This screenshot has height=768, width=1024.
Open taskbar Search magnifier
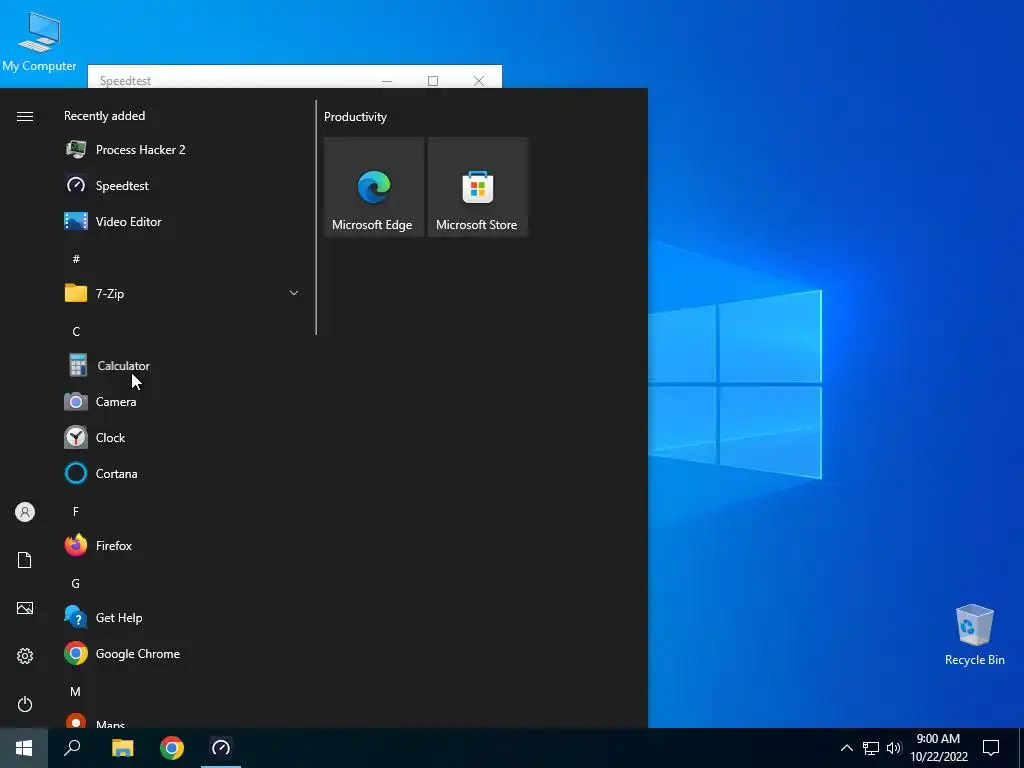point(72,748)
